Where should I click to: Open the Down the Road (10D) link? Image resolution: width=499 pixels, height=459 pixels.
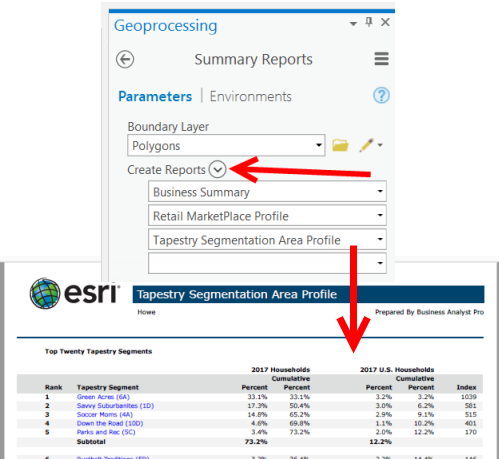click(x=110, y=423)
